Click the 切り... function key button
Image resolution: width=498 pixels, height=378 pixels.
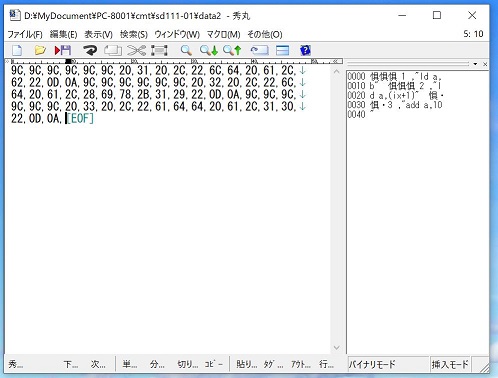pos(188,364)
